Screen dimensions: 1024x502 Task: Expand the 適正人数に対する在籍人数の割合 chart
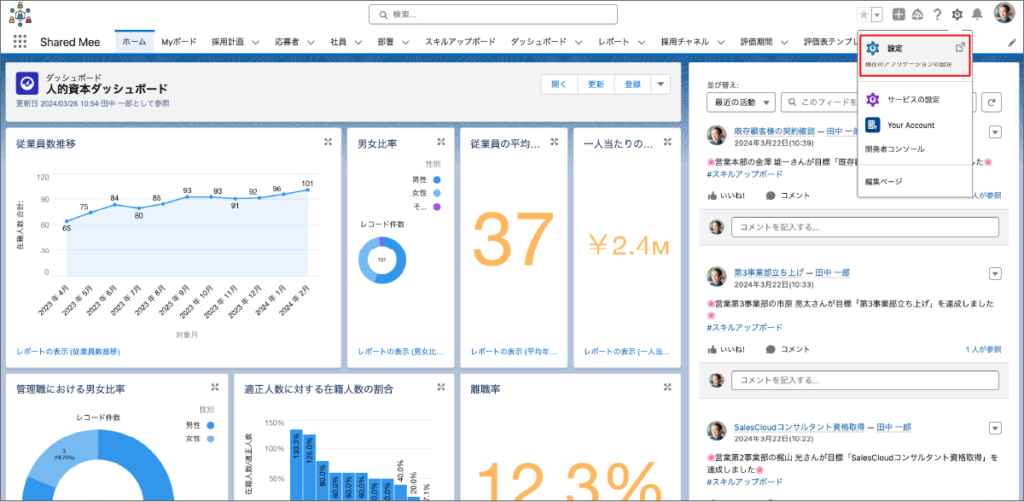click(441, 387)
